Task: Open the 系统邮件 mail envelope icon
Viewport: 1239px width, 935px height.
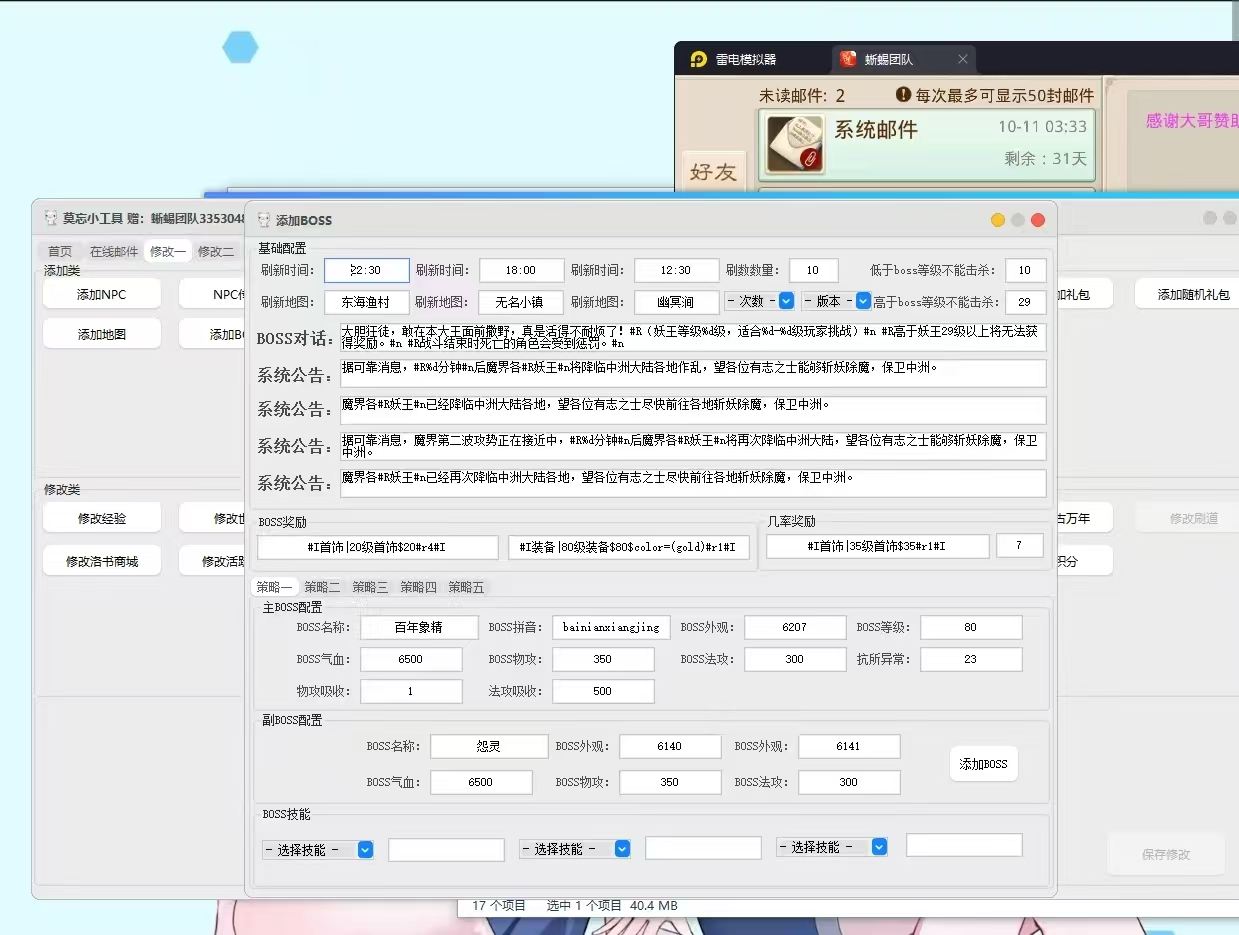Action: click(795, 144)
